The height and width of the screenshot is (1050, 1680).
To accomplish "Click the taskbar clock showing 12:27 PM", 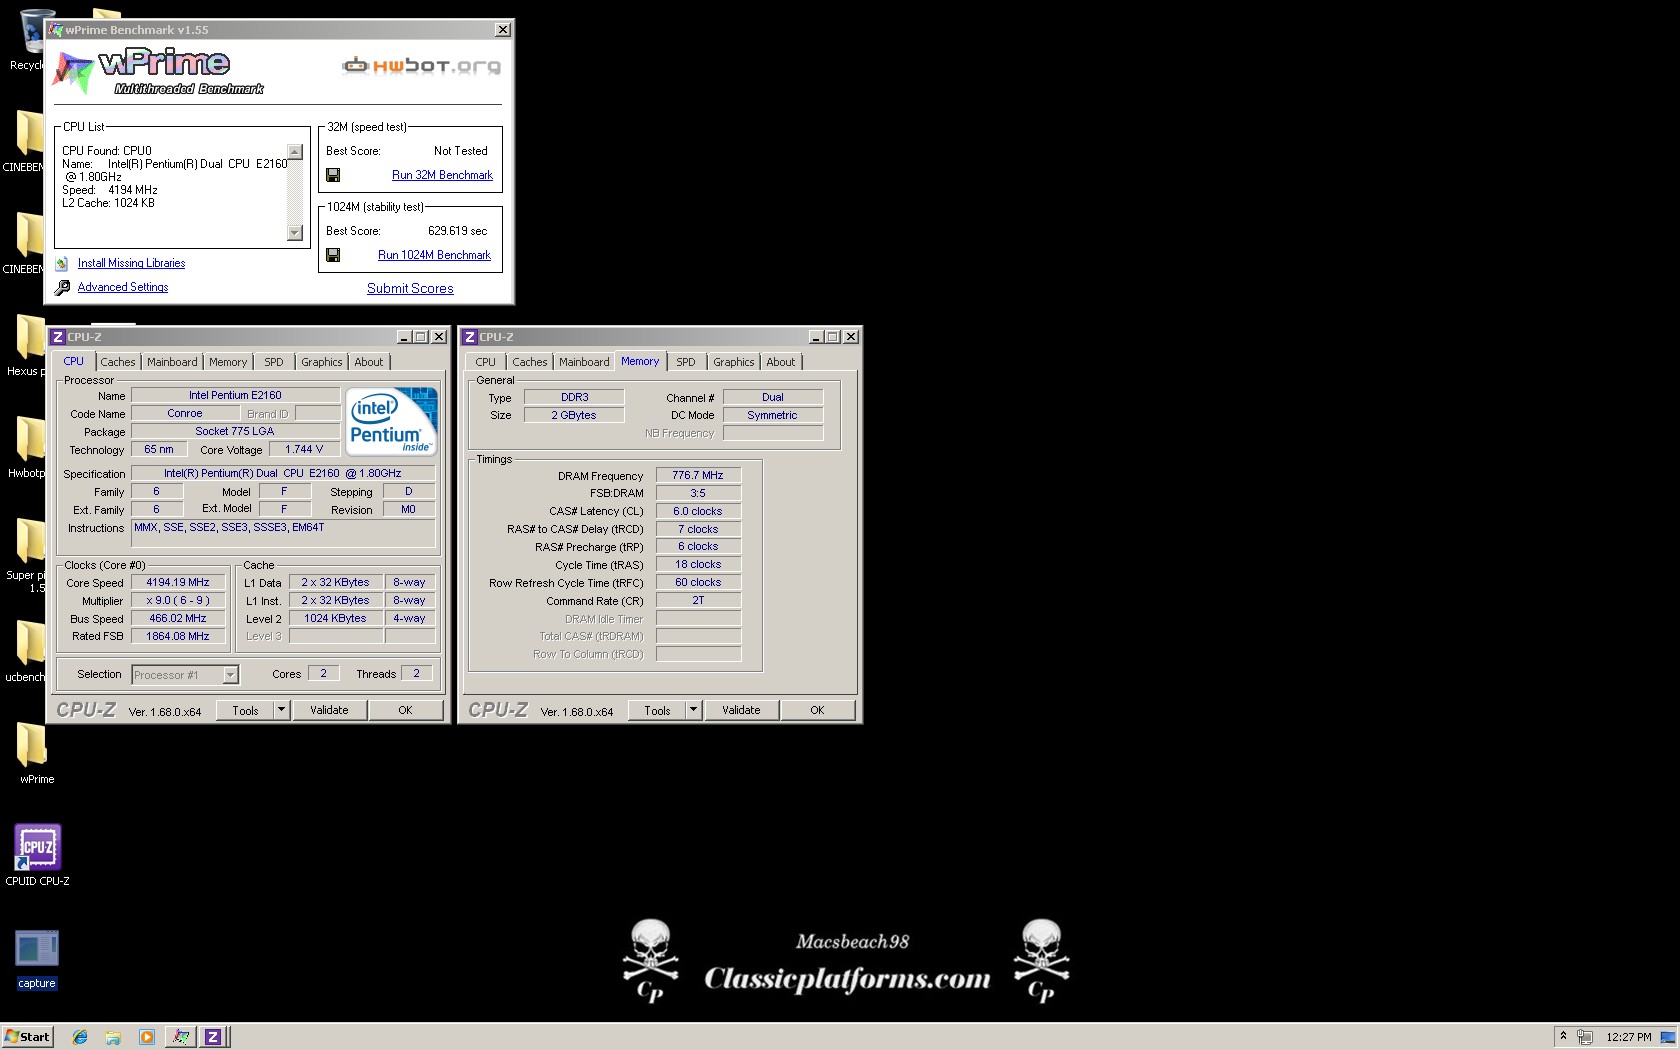I will click(1628, 1037).
